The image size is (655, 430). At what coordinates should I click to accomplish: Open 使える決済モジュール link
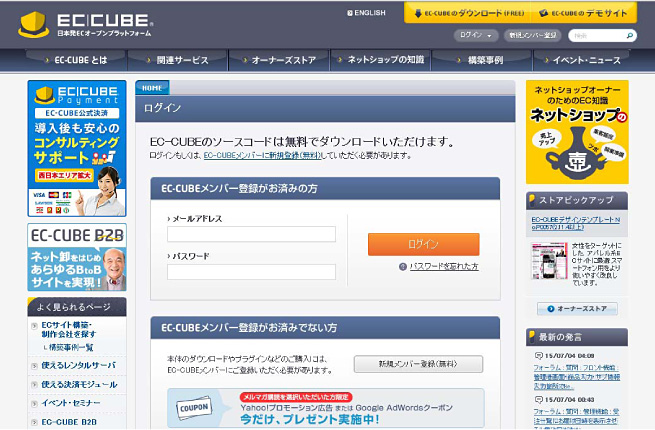[79, 384]
